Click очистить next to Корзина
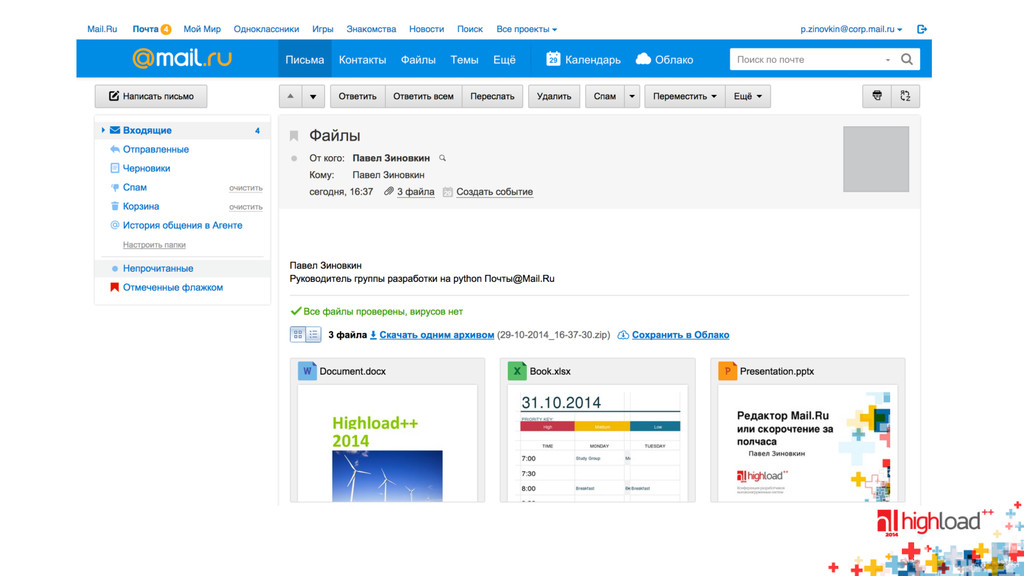Screen dimensions: 1024x576 click(246, 207)
